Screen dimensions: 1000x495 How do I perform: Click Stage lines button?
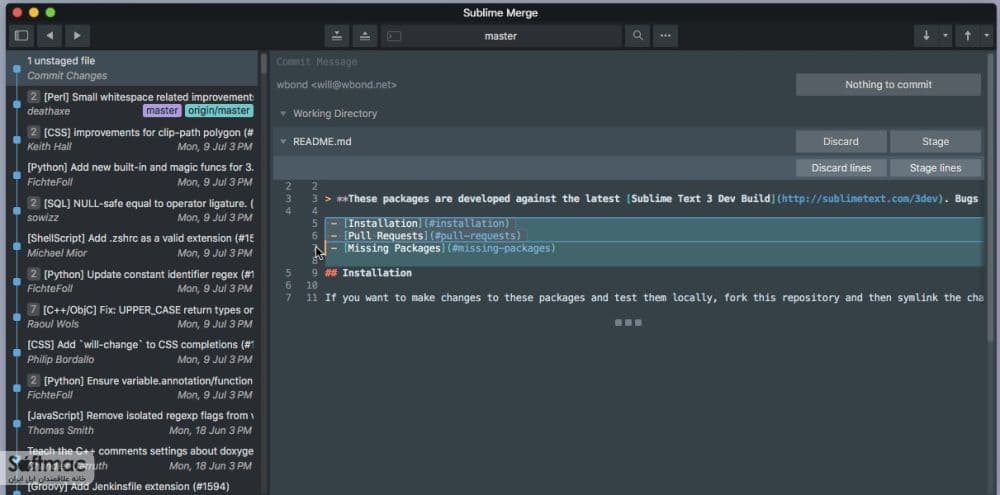(x=935, y=168)
